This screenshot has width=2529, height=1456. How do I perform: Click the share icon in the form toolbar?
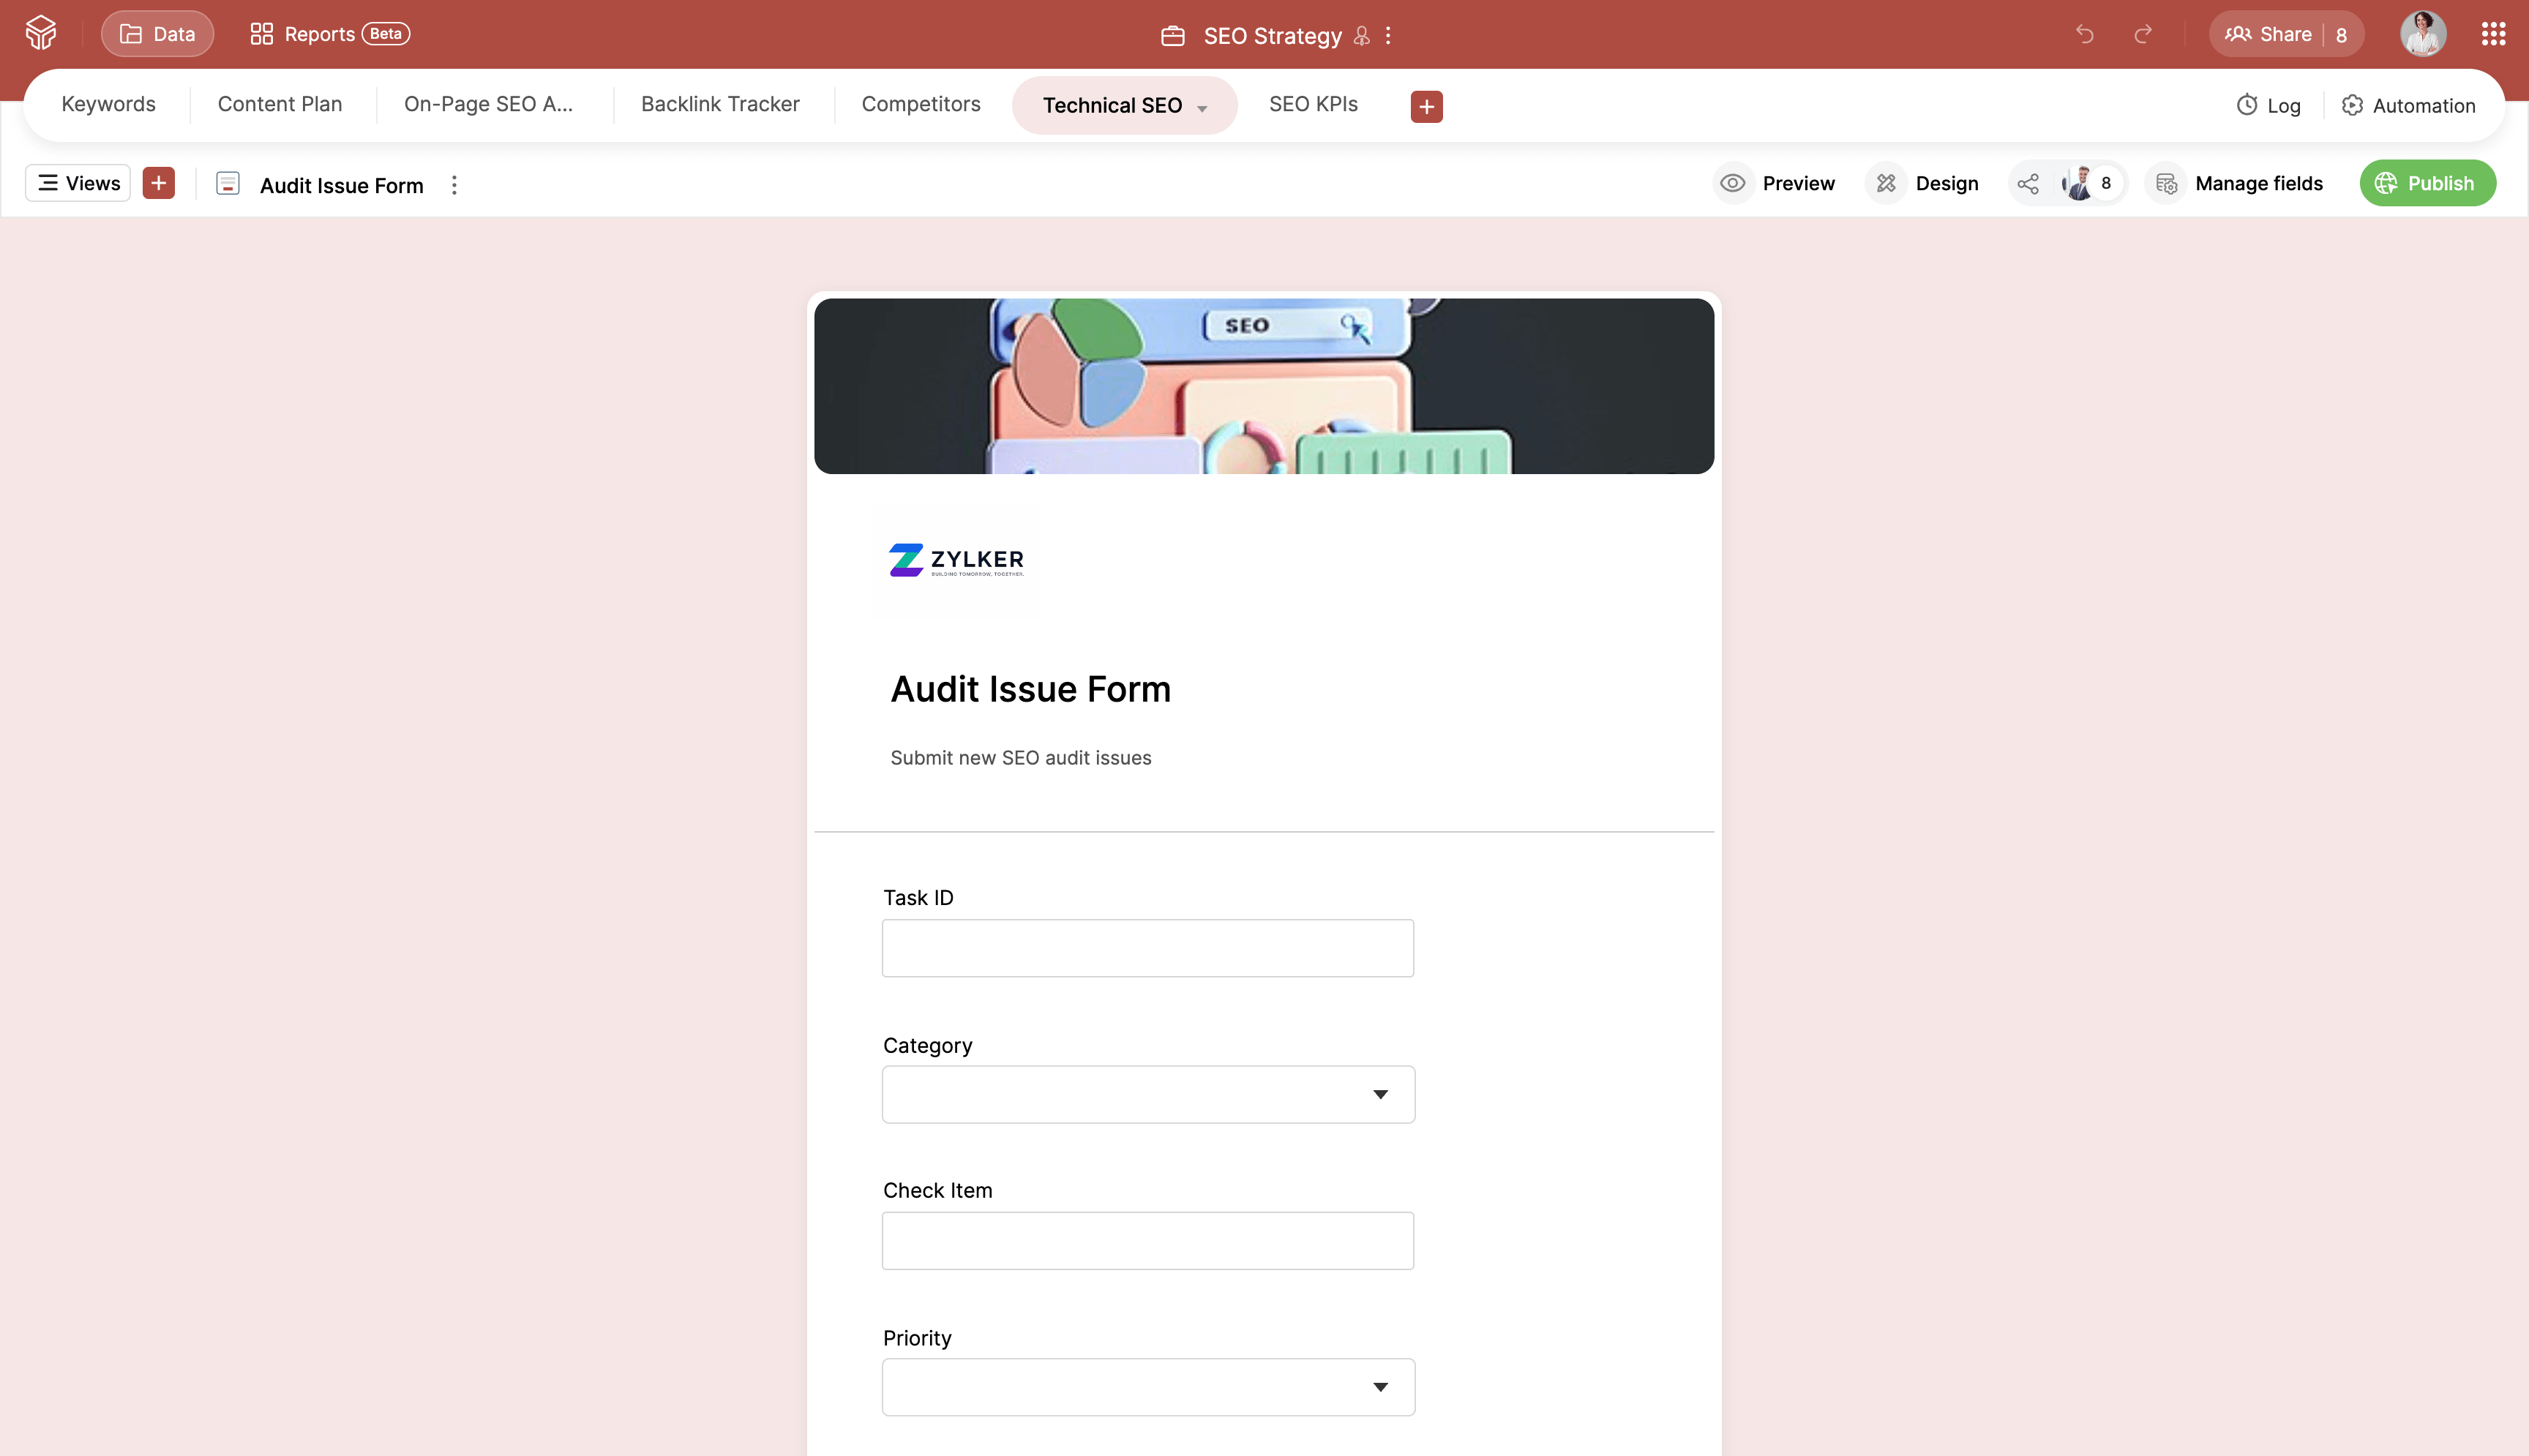(x=2028, y=184)
